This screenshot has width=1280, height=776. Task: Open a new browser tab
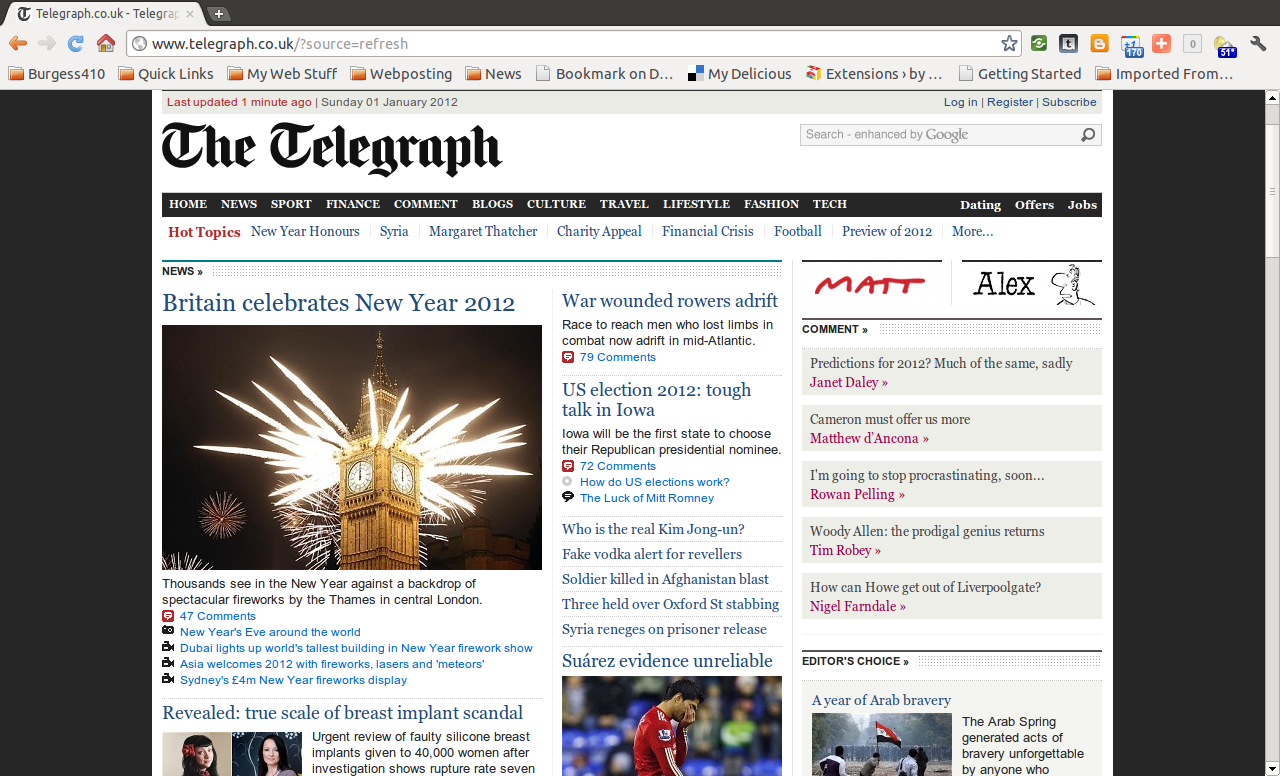[x=217, y=14]
